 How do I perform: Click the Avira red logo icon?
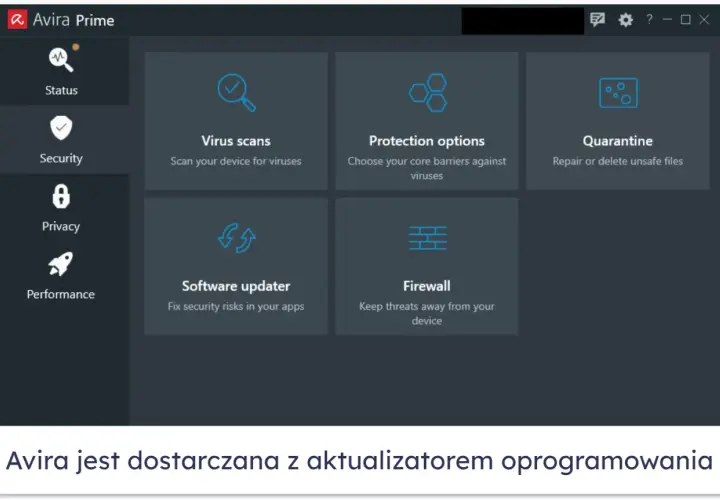tap(17, 20)
